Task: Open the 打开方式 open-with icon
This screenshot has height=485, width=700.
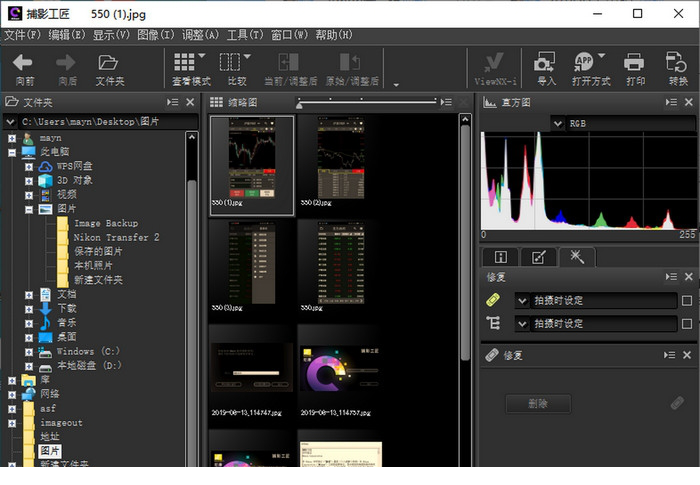Action: click(585, 63)
